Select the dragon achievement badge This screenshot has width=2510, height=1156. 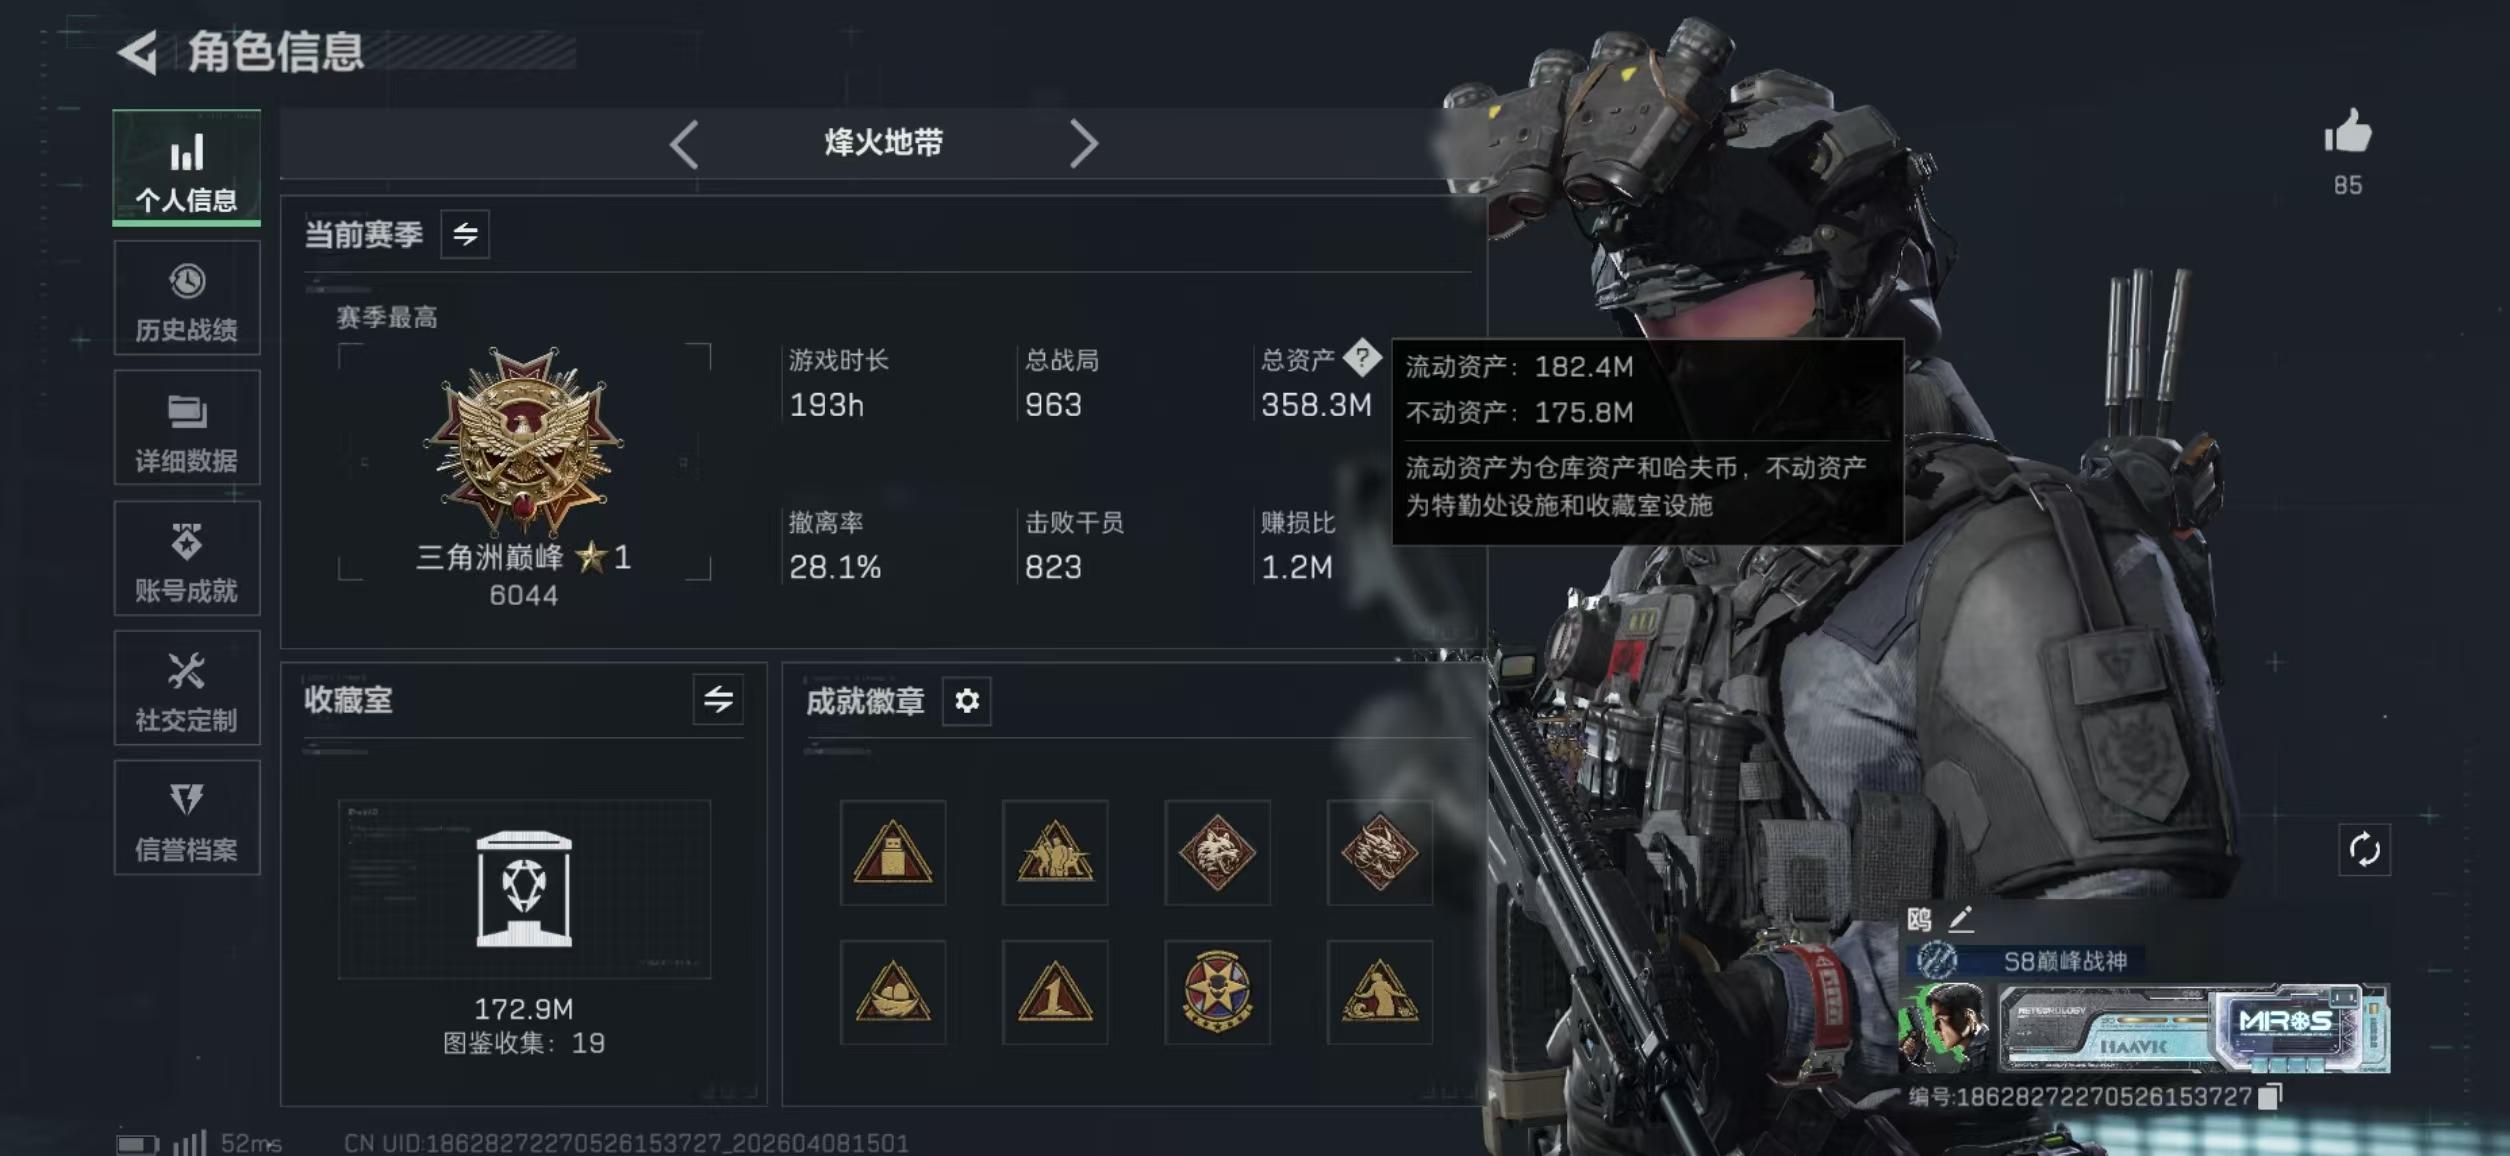click(1379, 852)
